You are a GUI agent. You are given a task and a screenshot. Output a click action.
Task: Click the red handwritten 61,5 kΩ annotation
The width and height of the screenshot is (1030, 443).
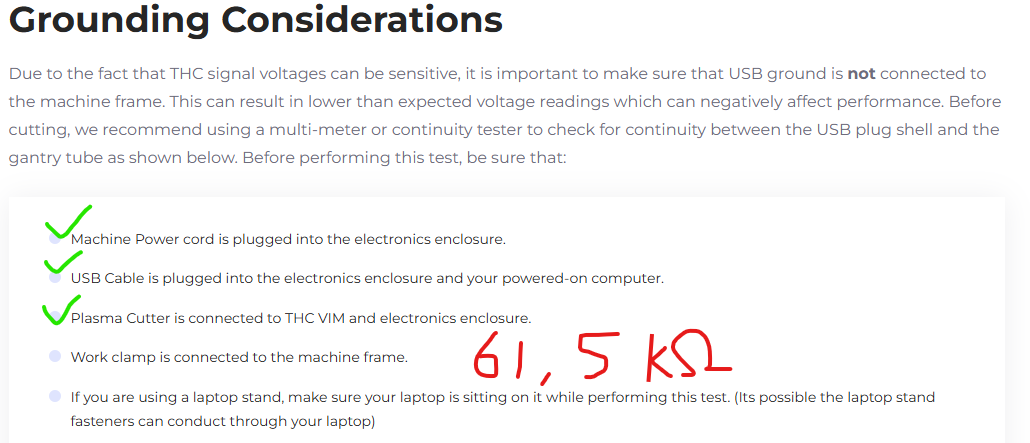coord(602,357)
